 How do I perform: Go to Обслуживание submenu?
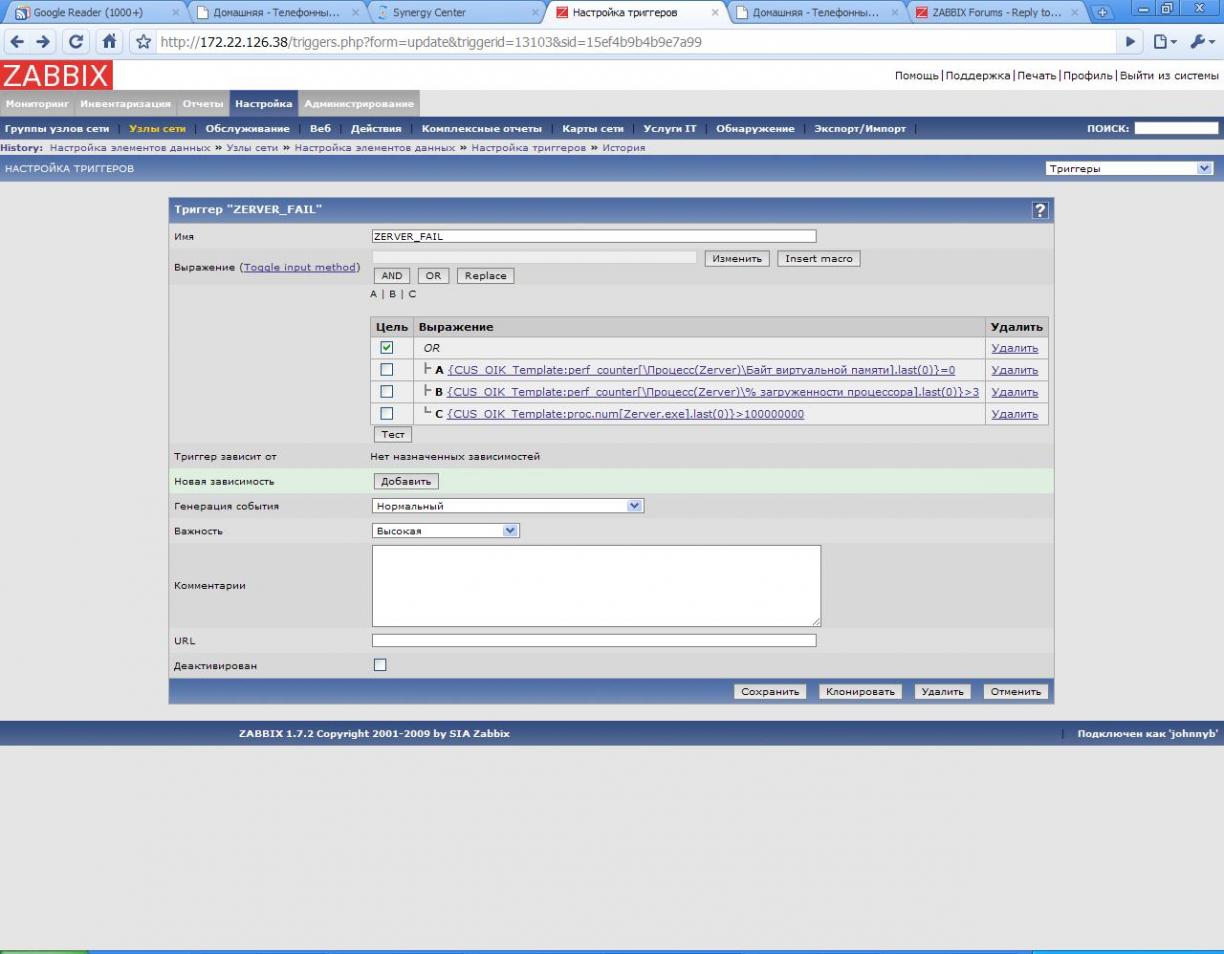click(x=247, y=129)
